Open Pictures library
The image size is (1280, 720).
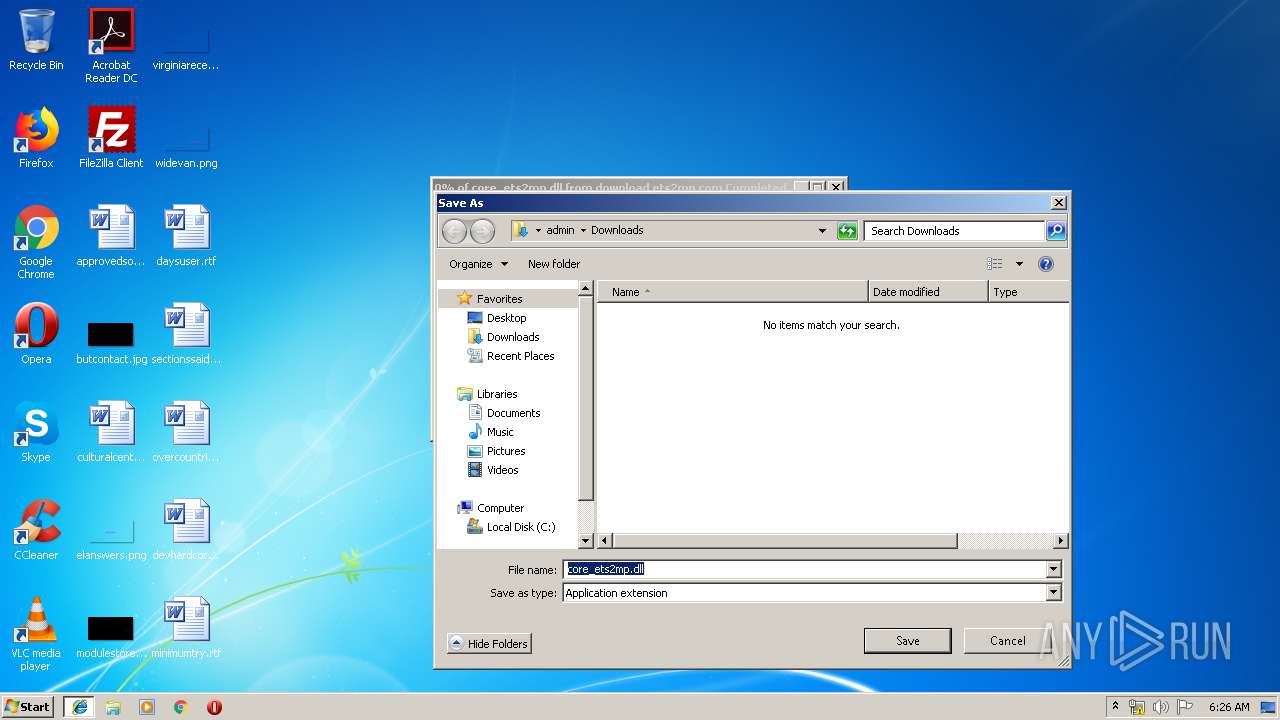pos(506,451)
